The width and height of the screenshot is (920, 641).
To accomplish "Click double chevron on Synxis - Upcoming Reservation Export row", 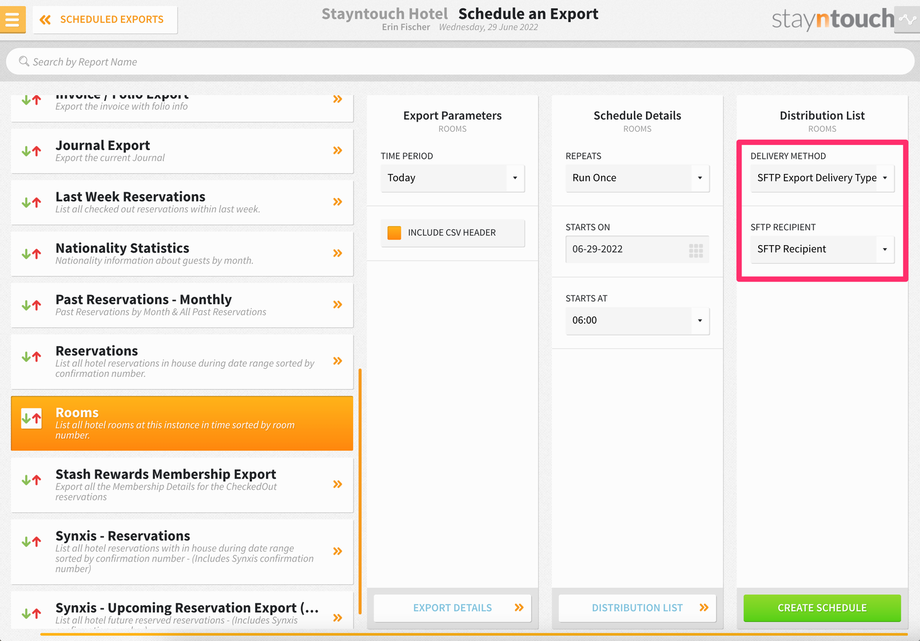I will pyautogui.click(x=337, y=618).
